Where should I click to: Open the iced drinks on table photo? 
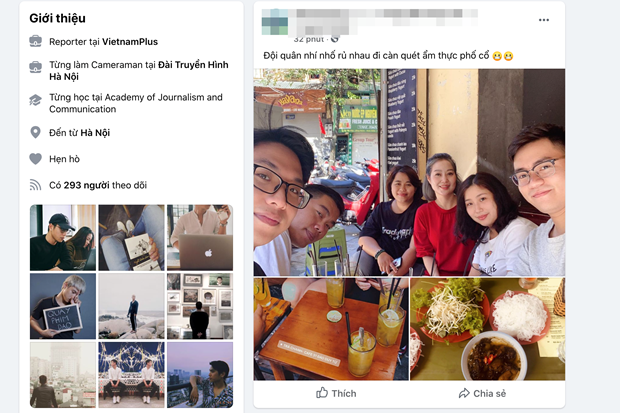(331, 329)
